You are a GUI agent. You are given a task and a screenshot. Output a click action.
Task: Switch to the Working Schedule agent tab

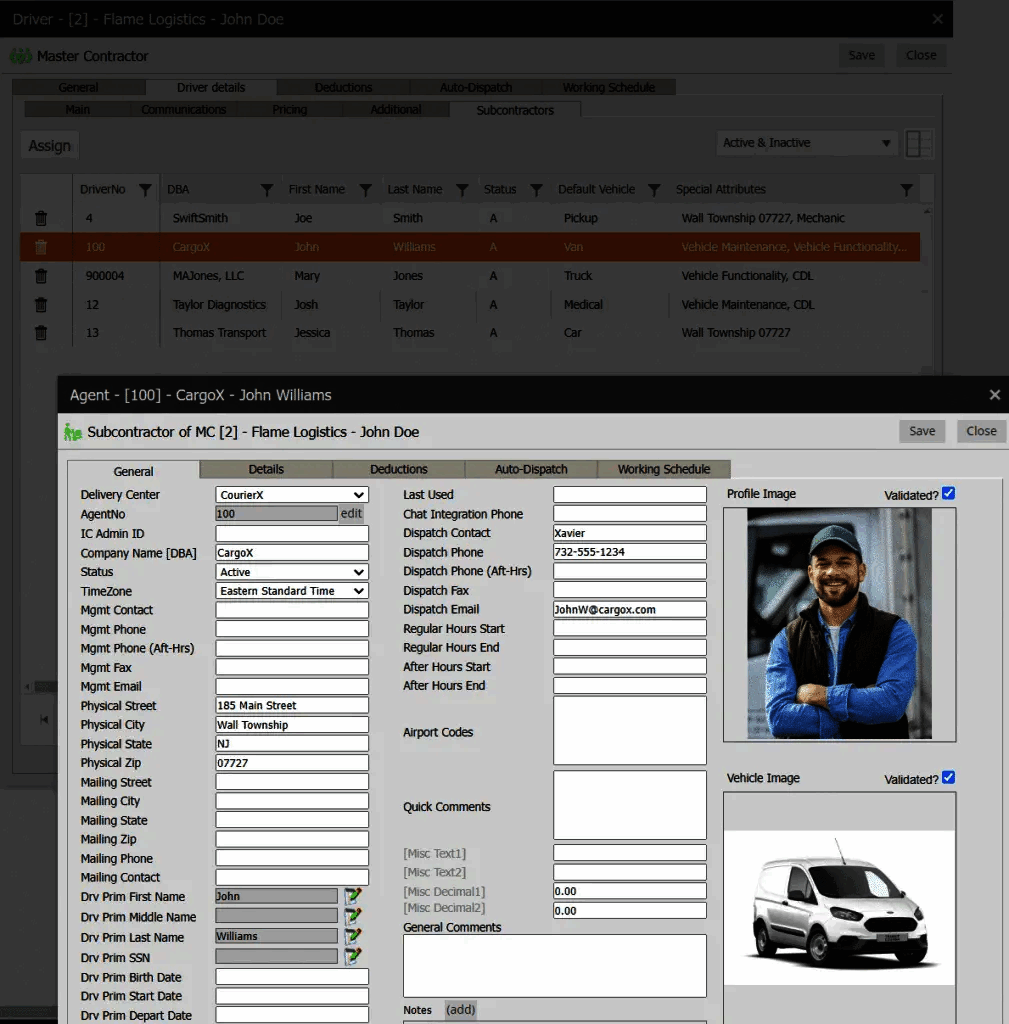click(x=663, y=469)
